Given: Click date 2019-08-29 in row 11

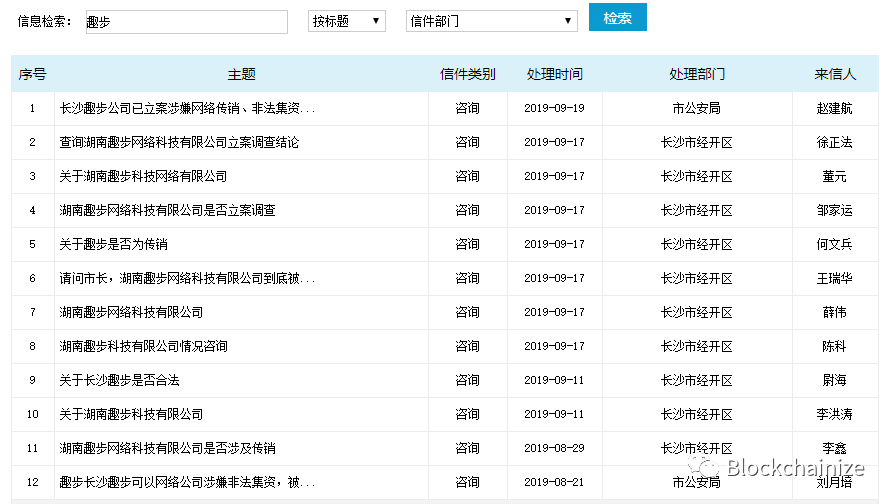Looking at the screenshot, I should tap(554, 448).
